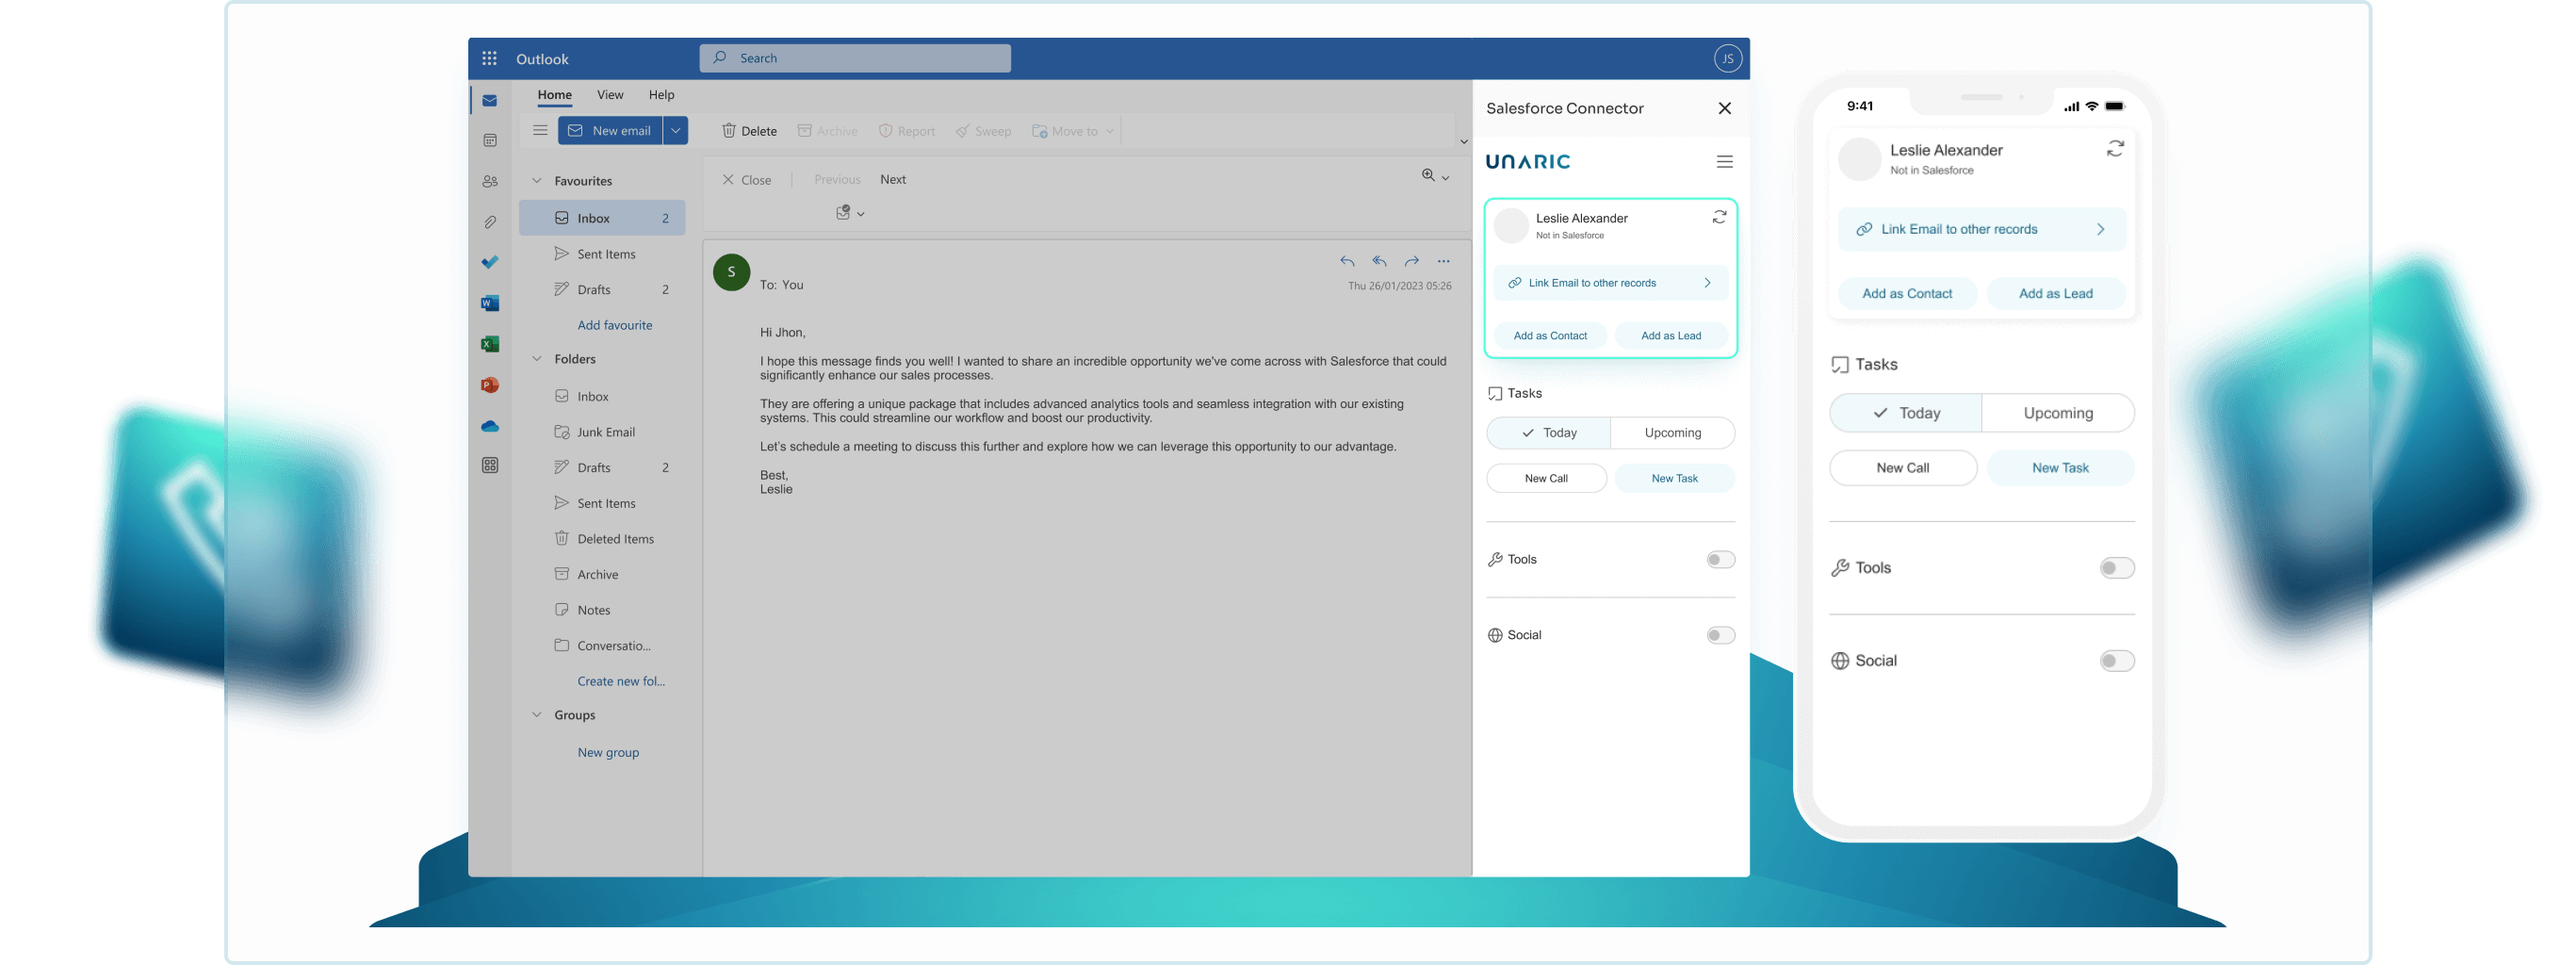2576x965 pixels.
Task: Open the Junk Email folder
Action: [605, 432]
